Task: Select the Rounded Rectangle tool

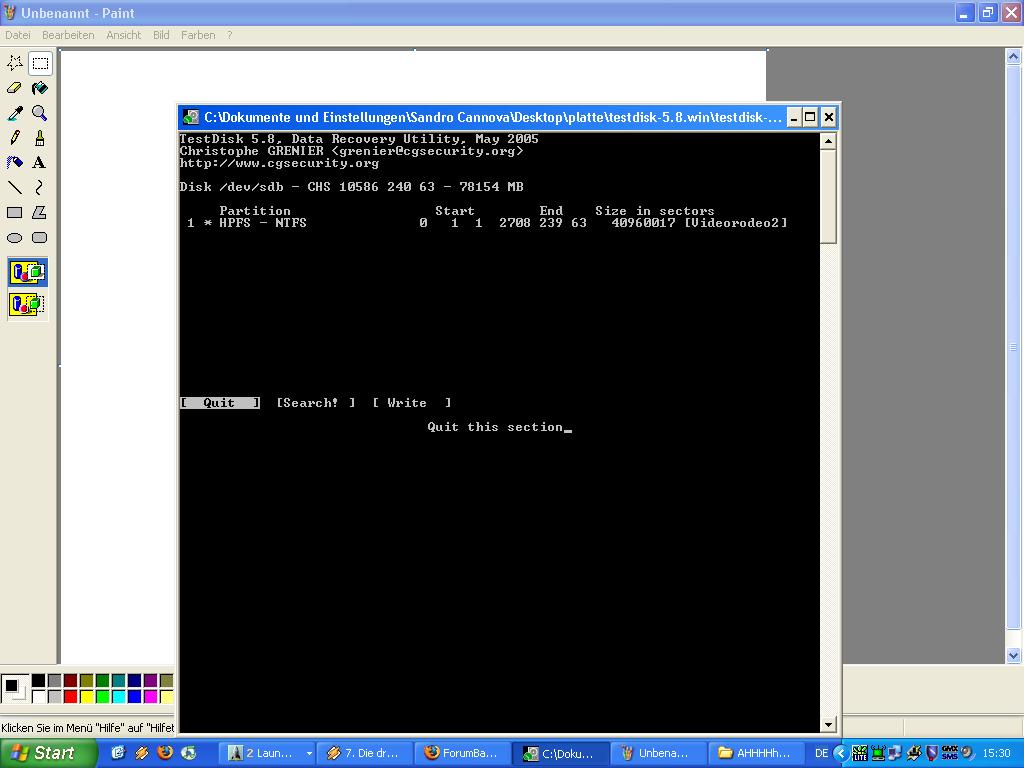Action: [x=40, y=238]
